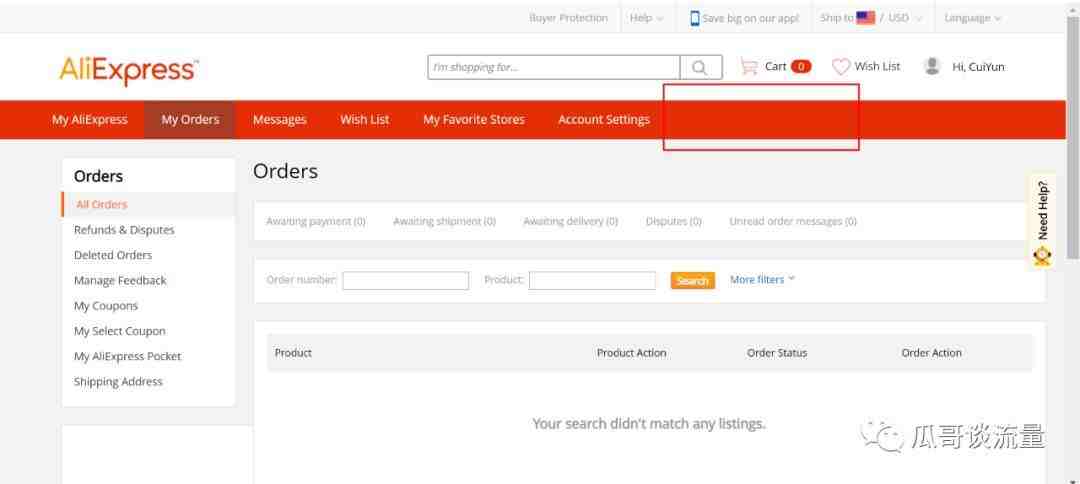Click Hi, CuiYun account link
This screenshot has width=1080, height=484.
[x=978, y=67]
